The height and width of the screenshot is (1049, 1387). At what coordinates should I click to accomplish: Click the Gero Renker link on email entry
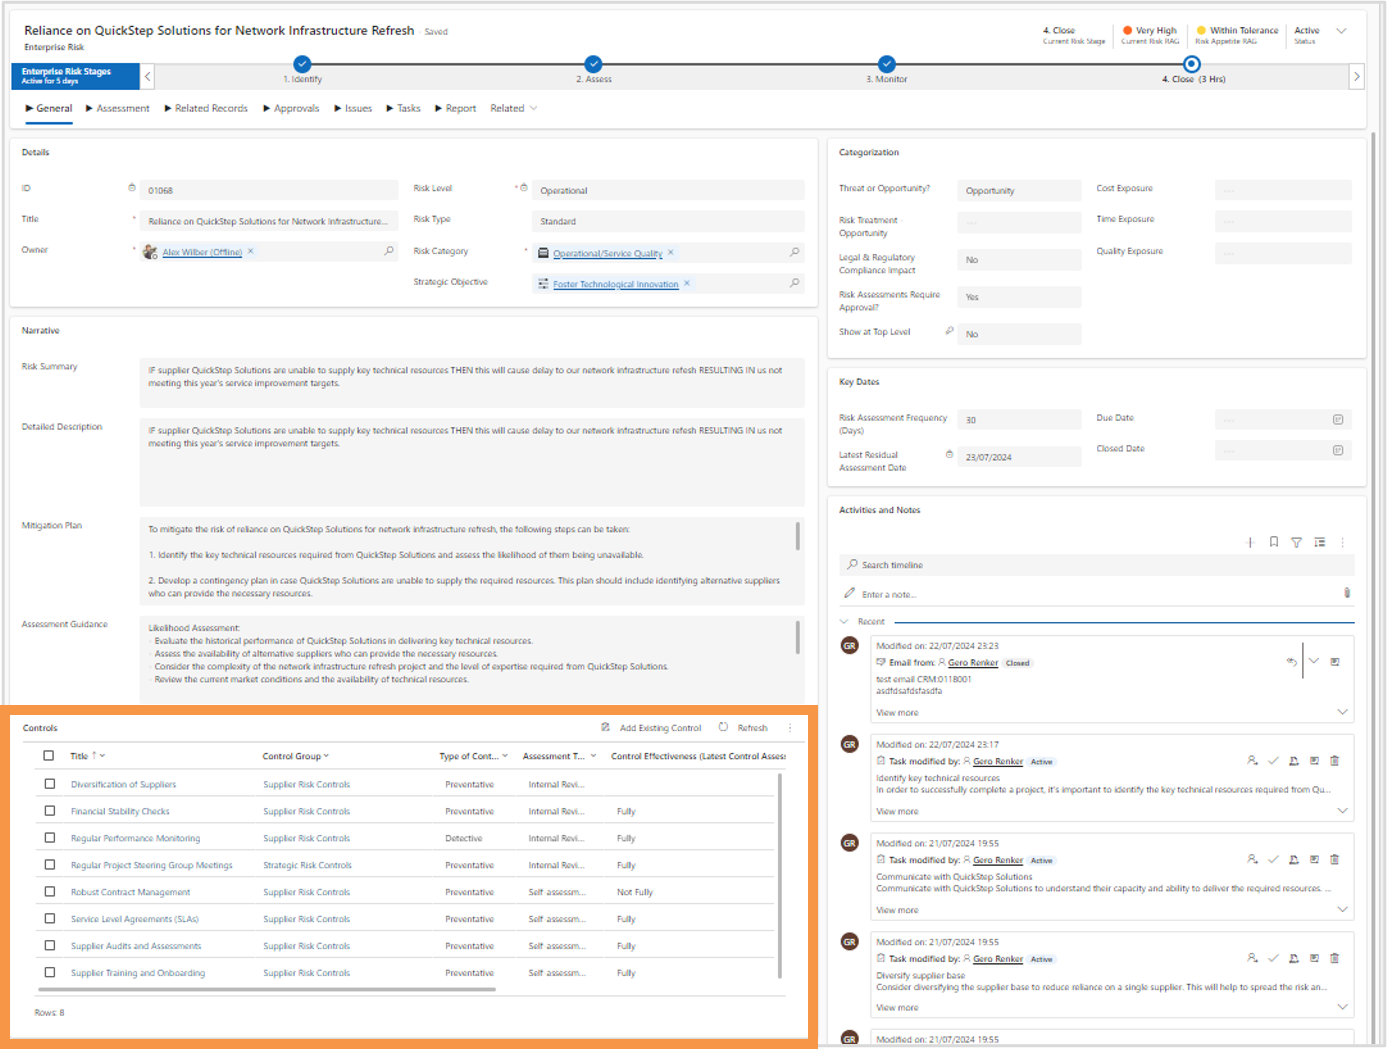tap(973, 662)
